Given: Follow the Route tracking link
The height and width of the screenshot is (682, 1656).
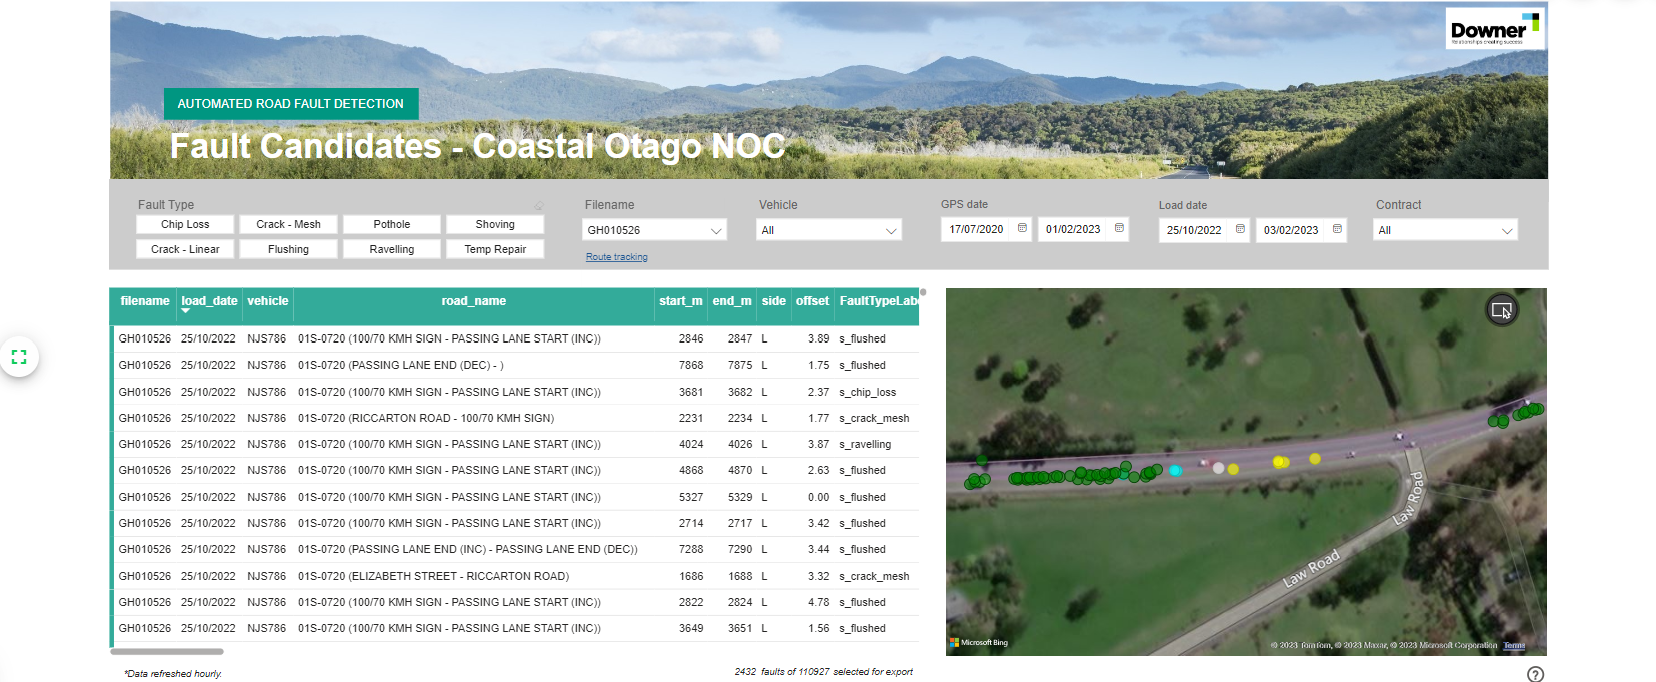Looking at the screenshot, I should [x=616, y=257].
